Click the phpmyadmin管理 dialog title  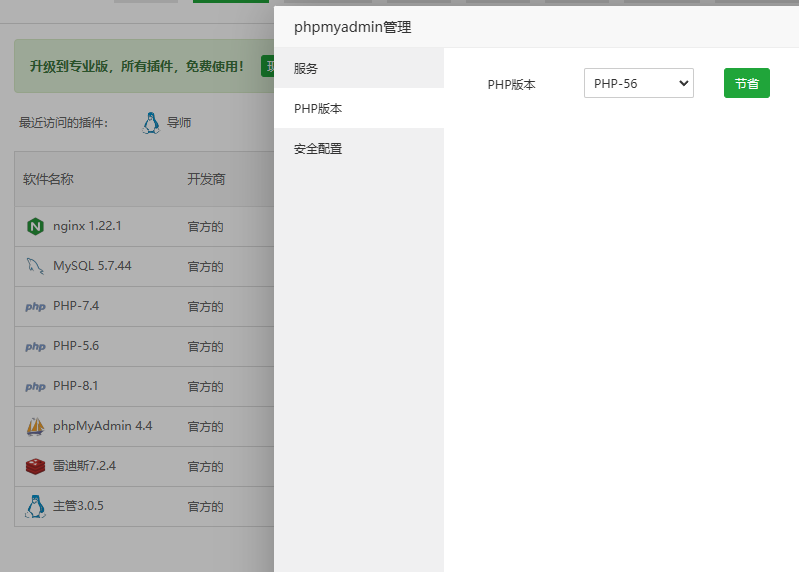pyautogui.click(x=353, y=27)
